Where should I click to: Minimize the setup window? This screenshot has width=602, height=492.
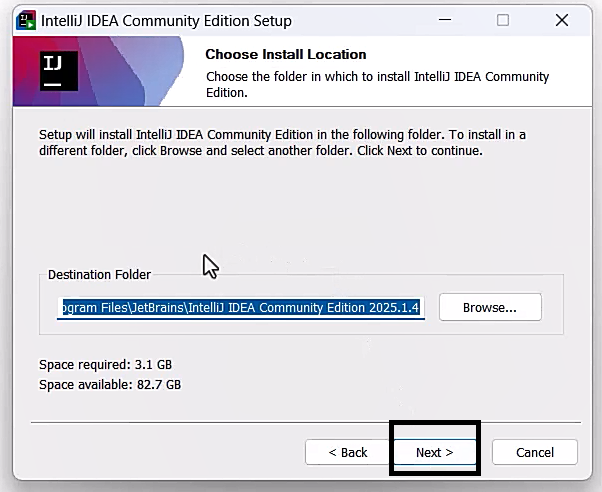tap(445, 20)
